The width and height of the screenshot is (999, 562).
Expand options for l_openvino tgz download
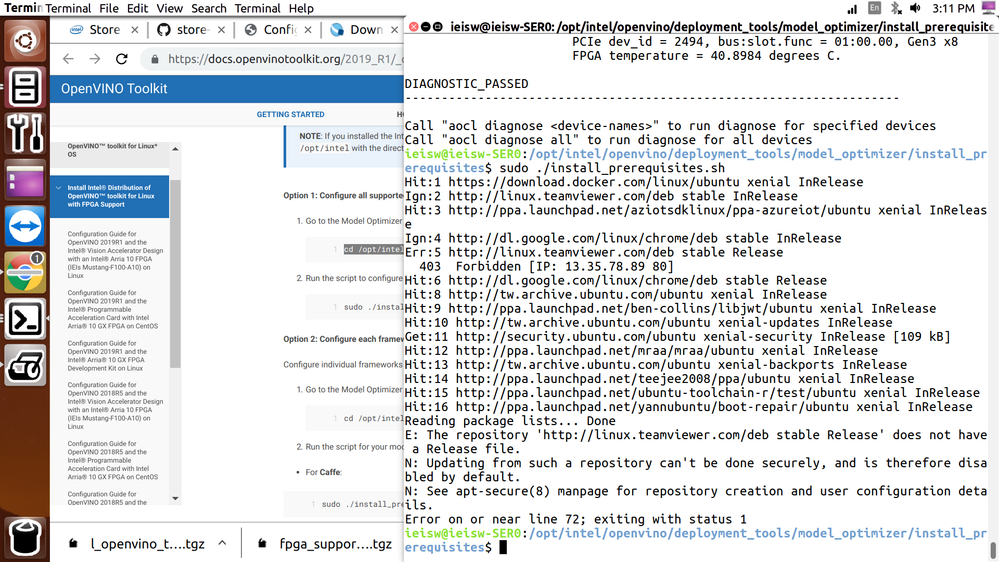click(222, 544)
